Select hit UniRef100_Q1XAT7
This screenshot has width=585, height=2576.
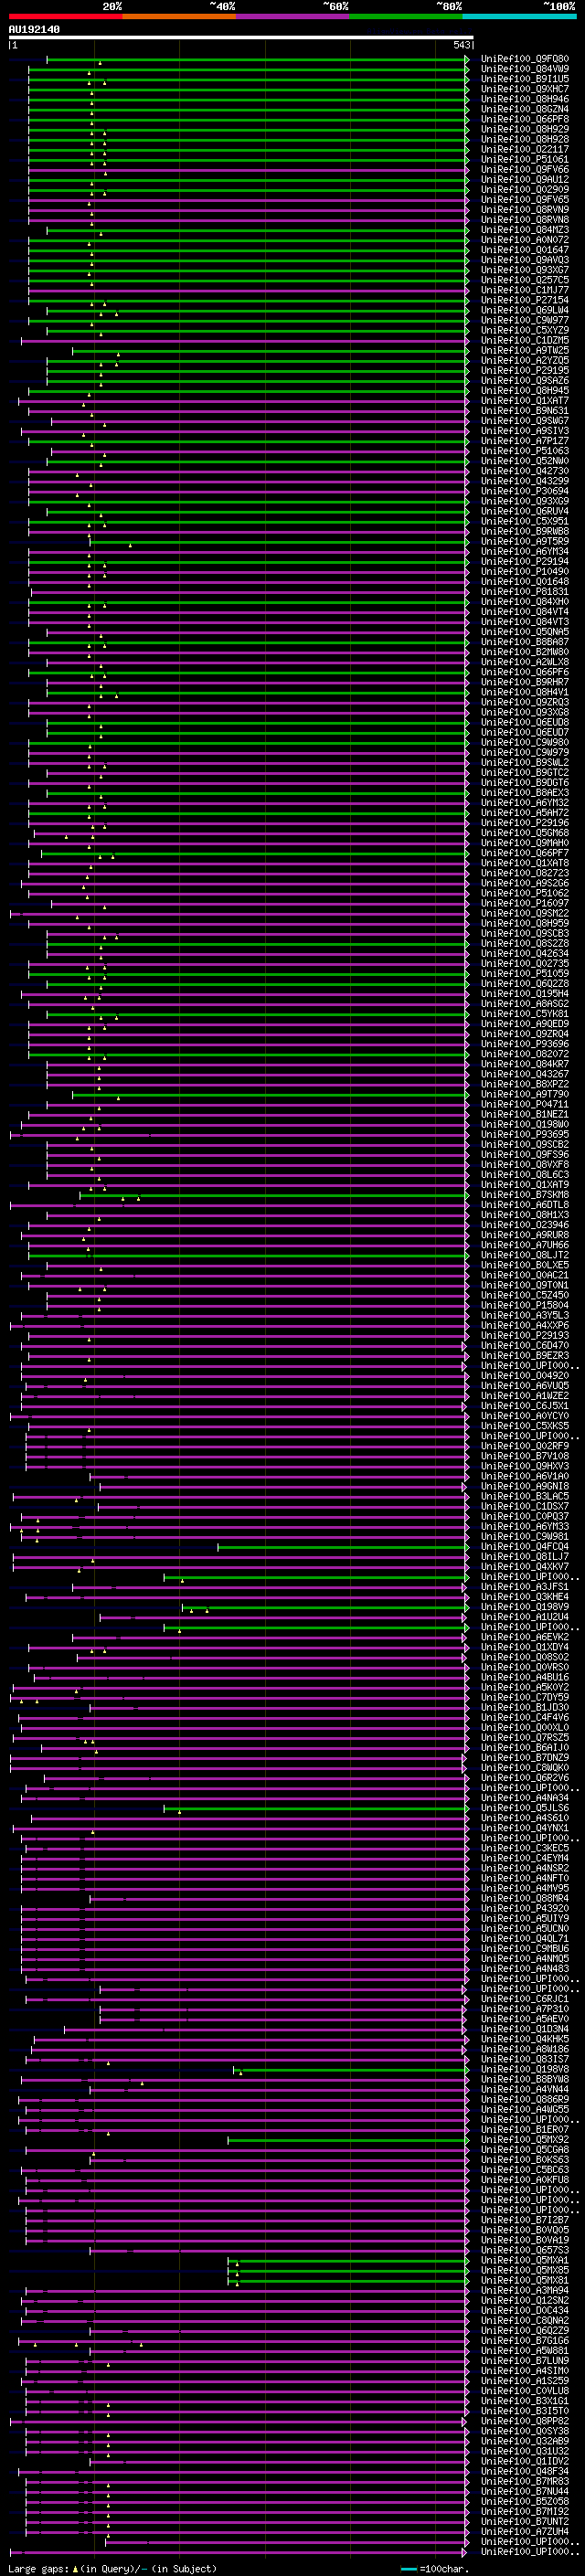click(x=525, y=401)
